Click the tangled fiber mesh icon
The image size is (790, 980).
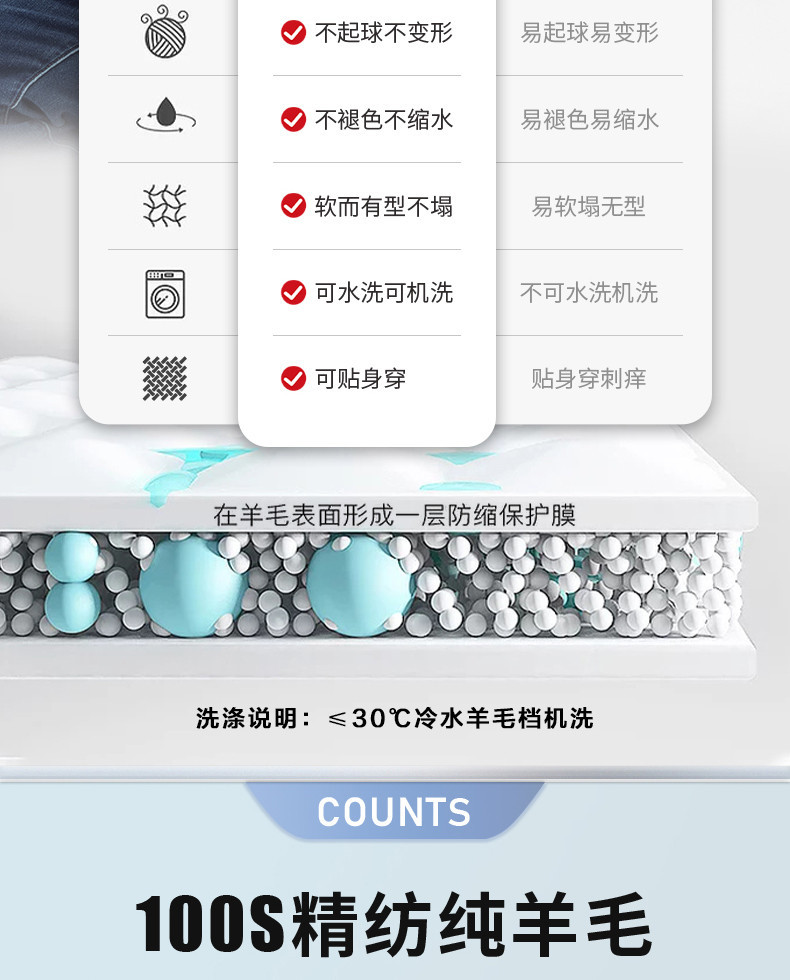(x=165, y=206)
